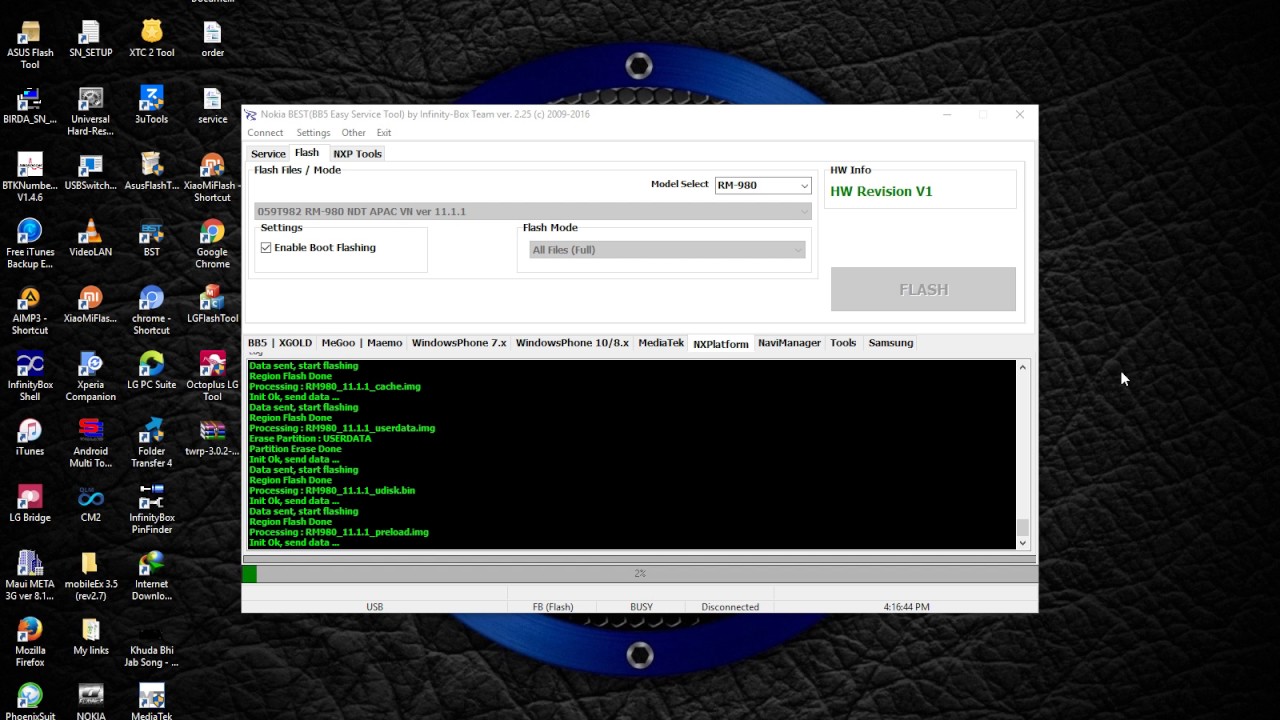The width and height of the screenshot is (1280, 720).
Task: Open CM2 desktop shortcut
Action: click(x=90, y=503)
